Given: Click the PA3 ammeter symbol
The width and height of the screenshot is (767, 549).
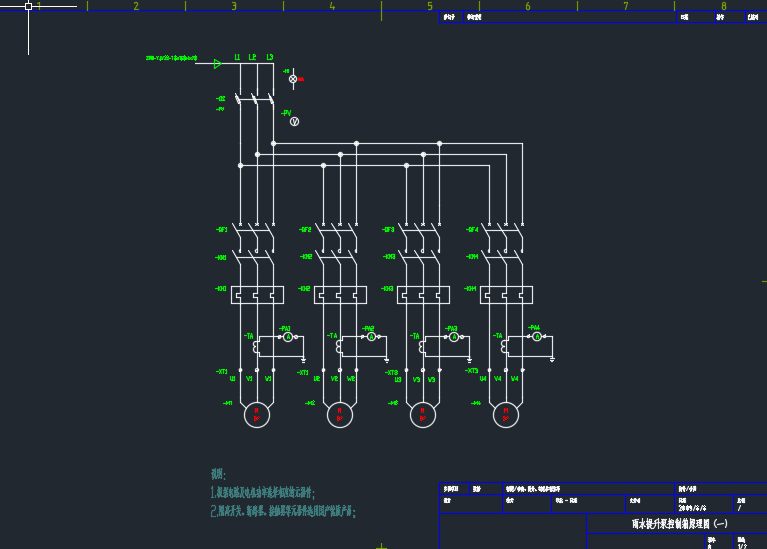Looking at the screenshot, I should 453,337.
